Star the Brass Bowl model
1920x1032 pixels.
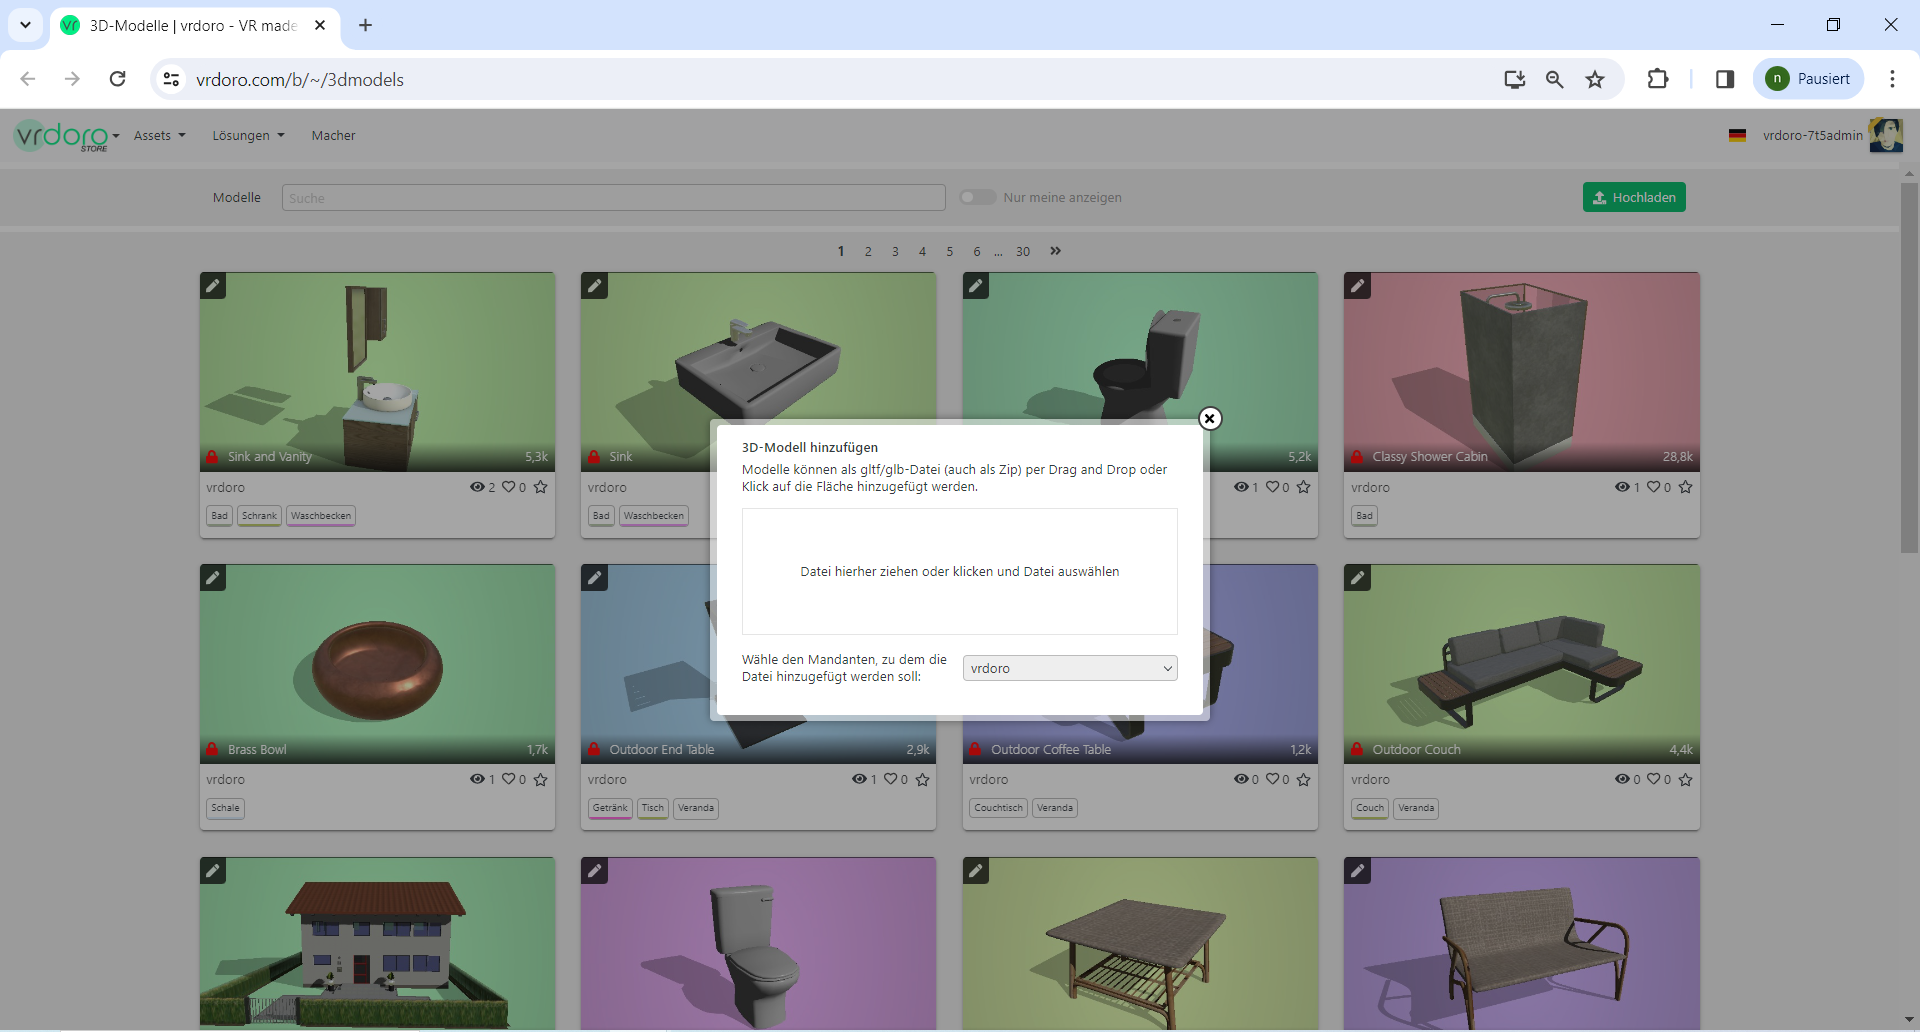click(541, 779)
